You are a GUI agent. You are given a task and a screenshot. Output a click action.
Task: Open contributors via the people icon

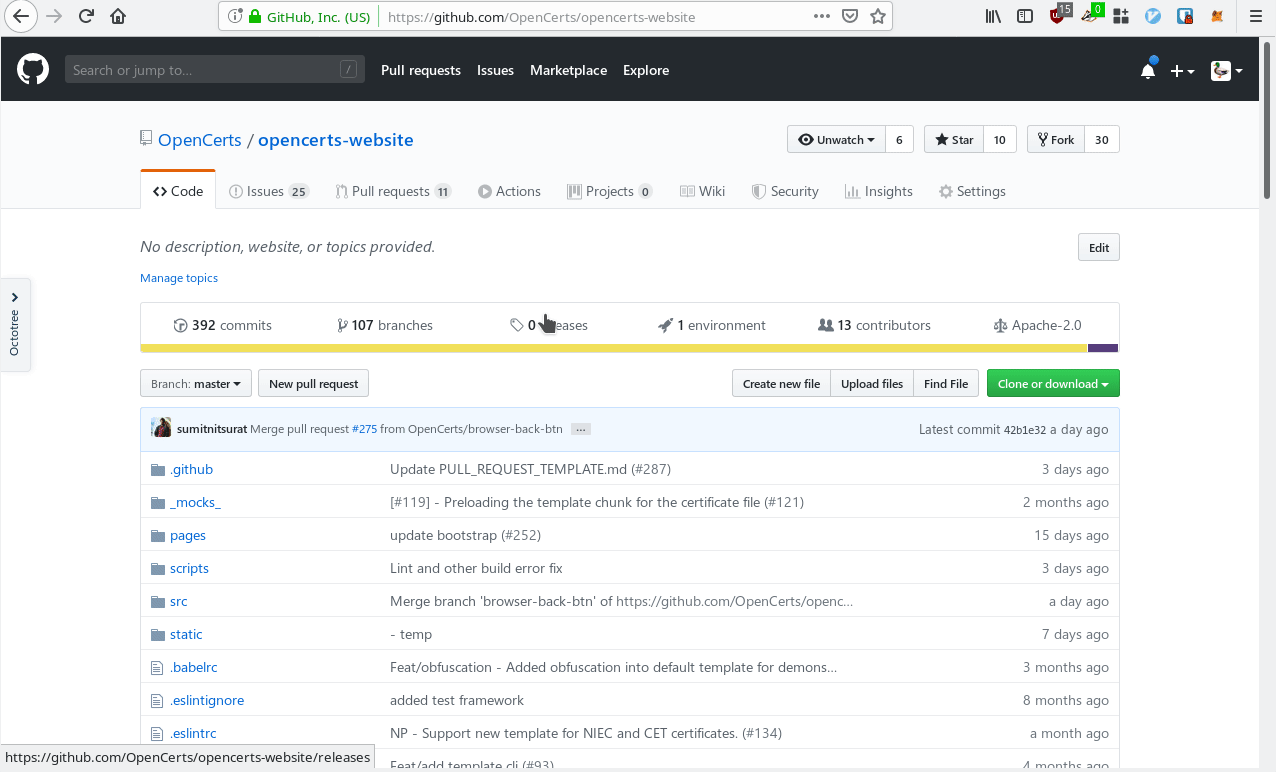(x=826, y=324)
